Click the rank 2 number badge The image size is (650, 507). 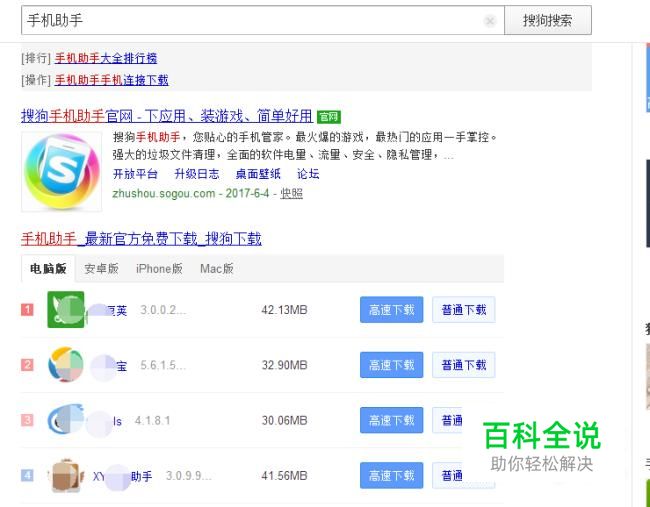(x=27, y=365)
